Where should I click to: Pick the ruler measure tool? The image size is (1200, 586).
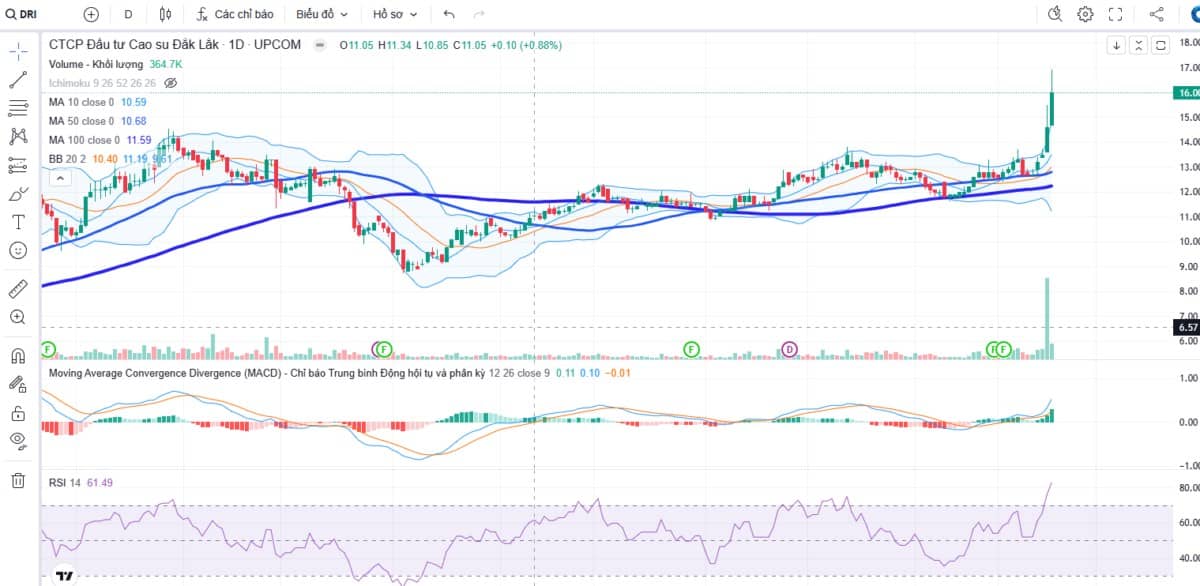point(17,289)
